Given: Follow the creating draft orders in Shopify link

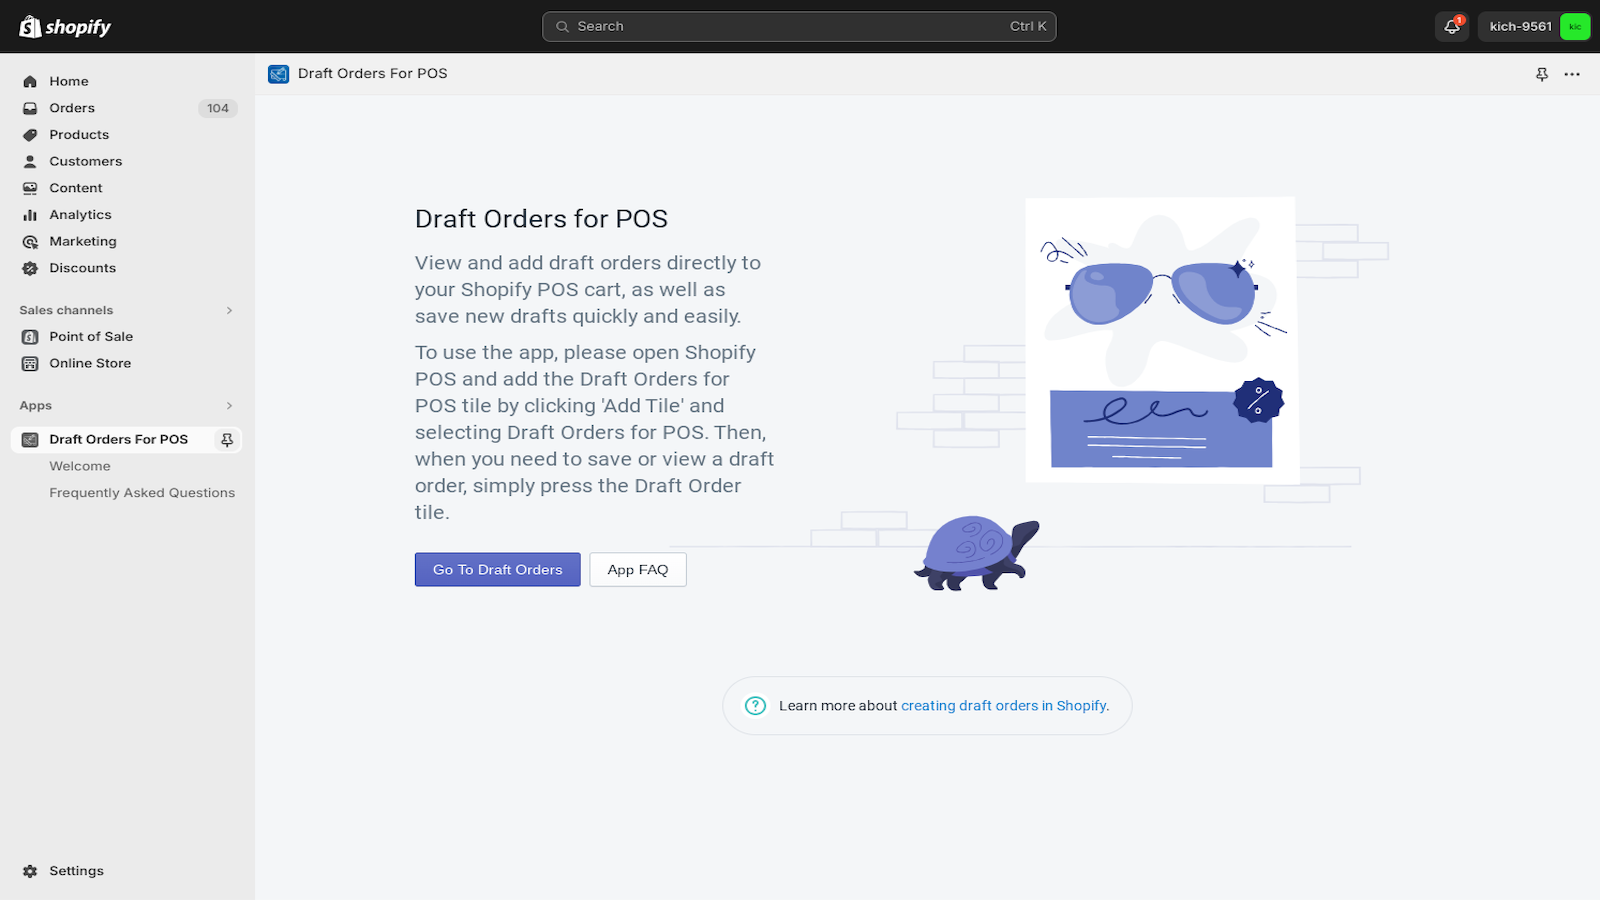Looking at the screenshot, I should coord(1004,706).
